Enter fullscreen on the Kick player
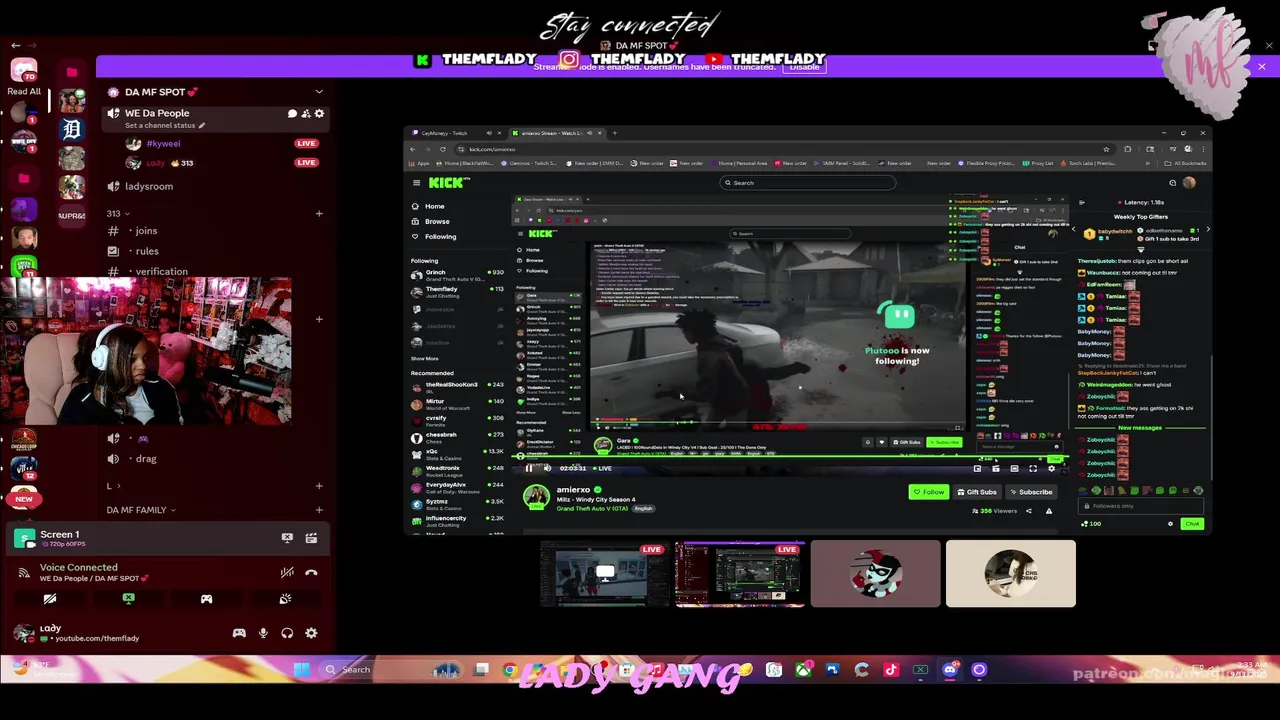The height and width of the screenshot is (720, 1280). pyautogui.click(x=1032, y=468)
